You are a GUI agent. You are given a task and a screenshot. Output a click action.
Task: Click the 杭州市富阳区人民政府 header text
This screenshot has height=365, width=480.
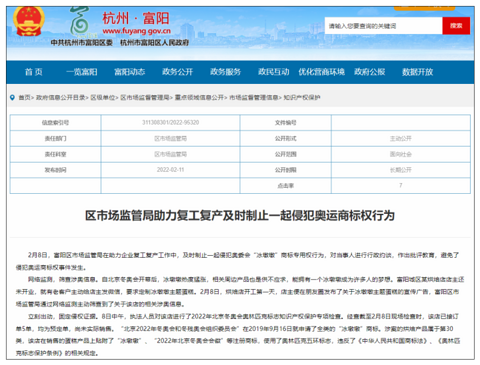[154, 43]
